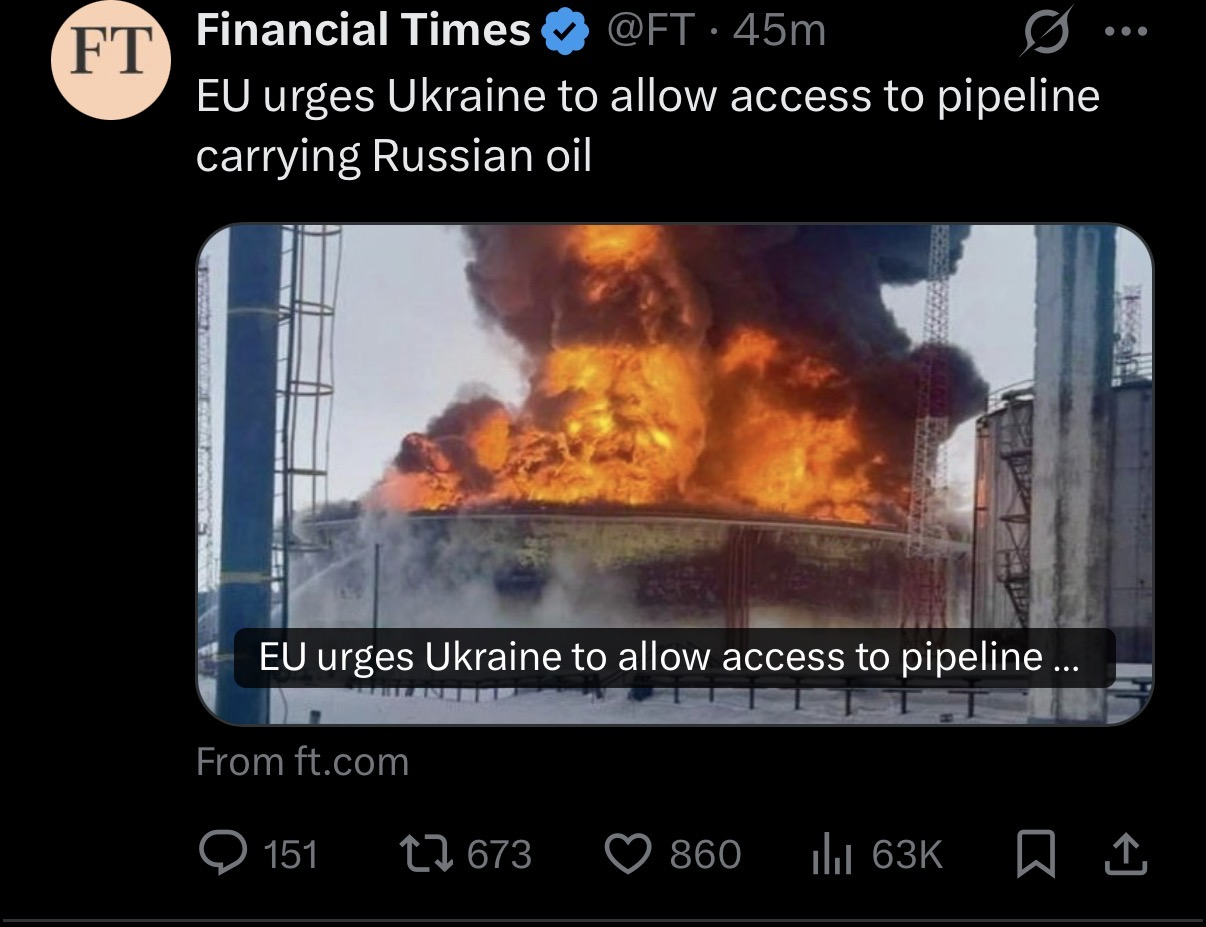The image size is (1206, 927).
Task: Open the Financial Times display name
Action: [364, 31]
